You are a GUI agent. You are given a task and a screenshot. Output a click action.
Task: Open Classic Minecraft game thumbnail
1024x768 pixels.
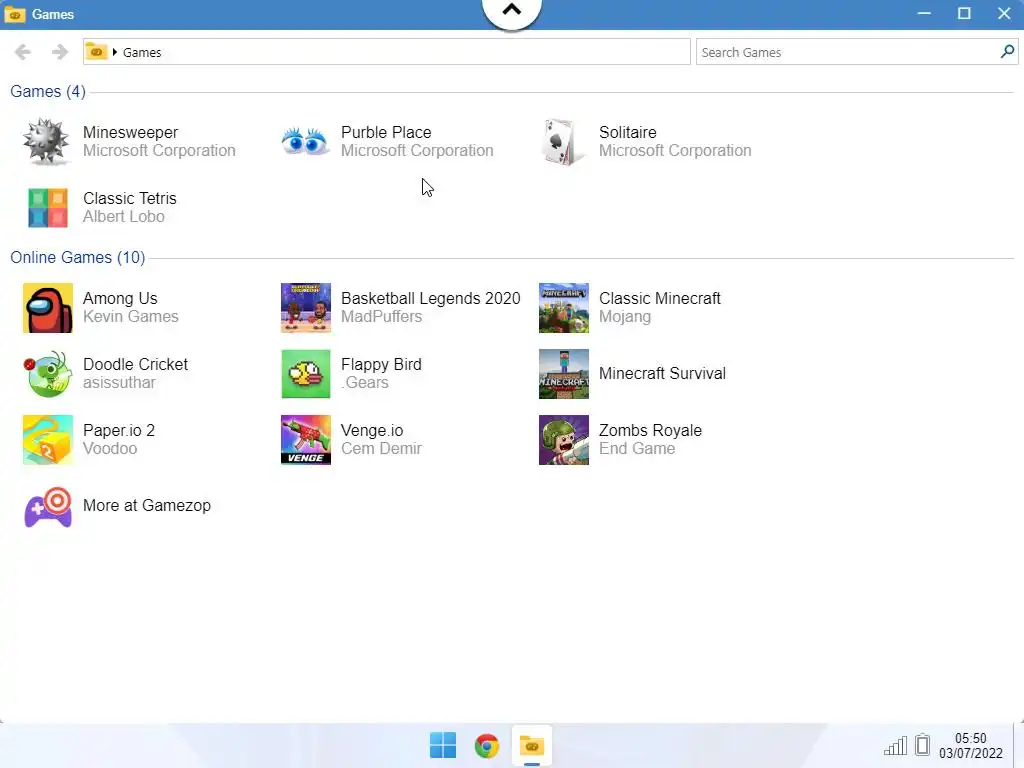[x=564, y=308]
